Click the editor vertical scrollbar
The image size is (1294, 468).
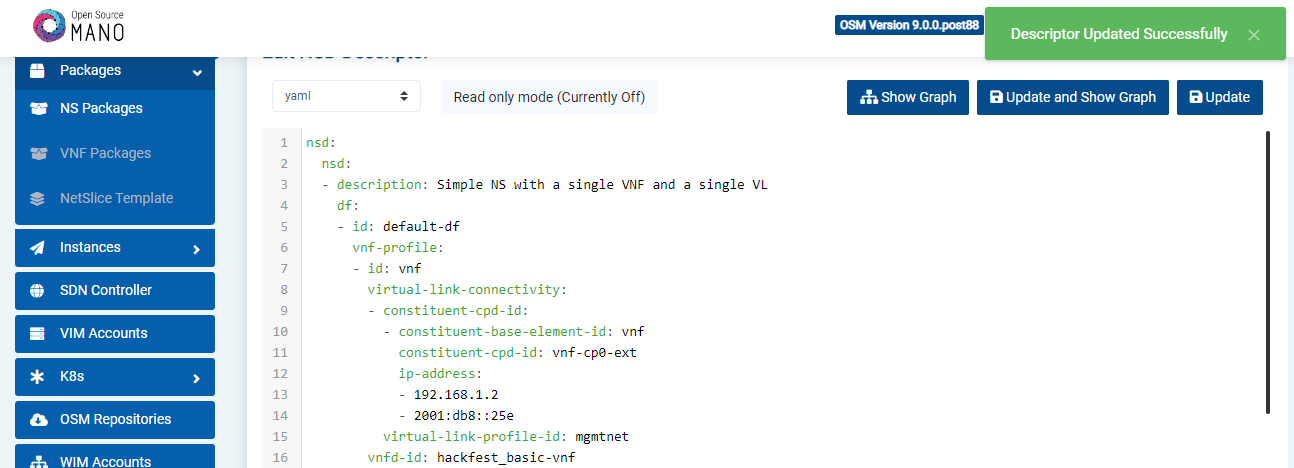(1268, 271)
